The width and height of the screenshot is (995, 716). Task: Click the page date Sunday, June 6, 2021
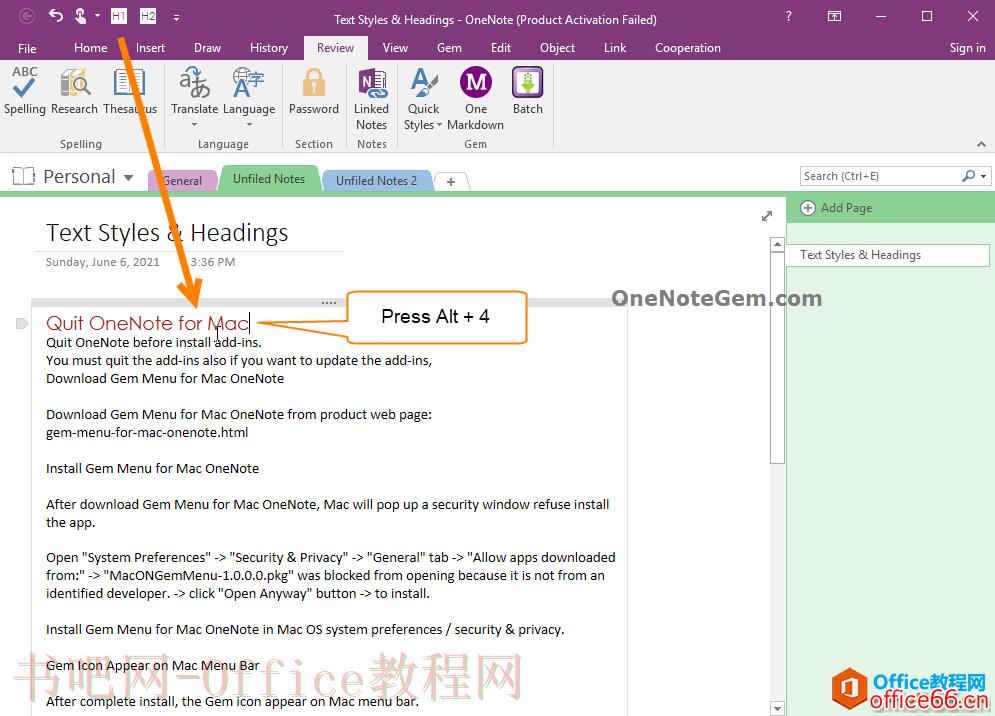point(103,262)
